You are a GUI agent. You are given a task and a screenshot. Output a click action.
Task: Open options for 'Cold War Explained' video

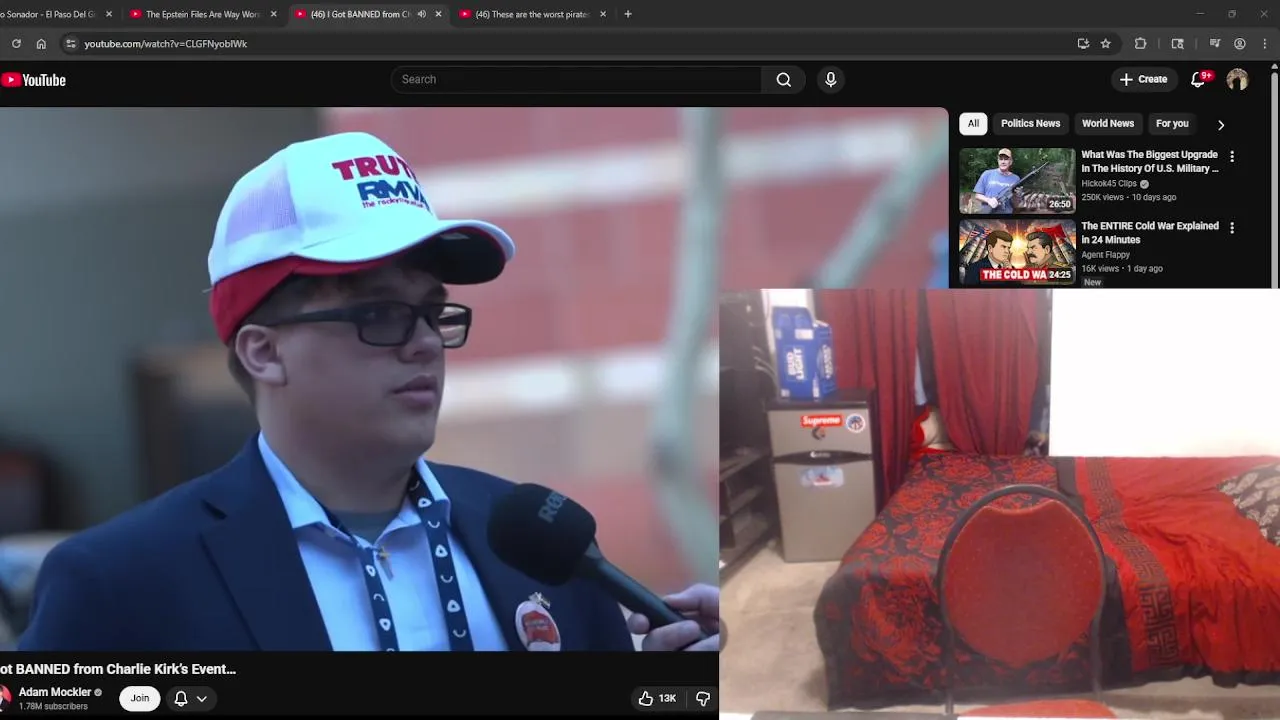coord(1232,228)
